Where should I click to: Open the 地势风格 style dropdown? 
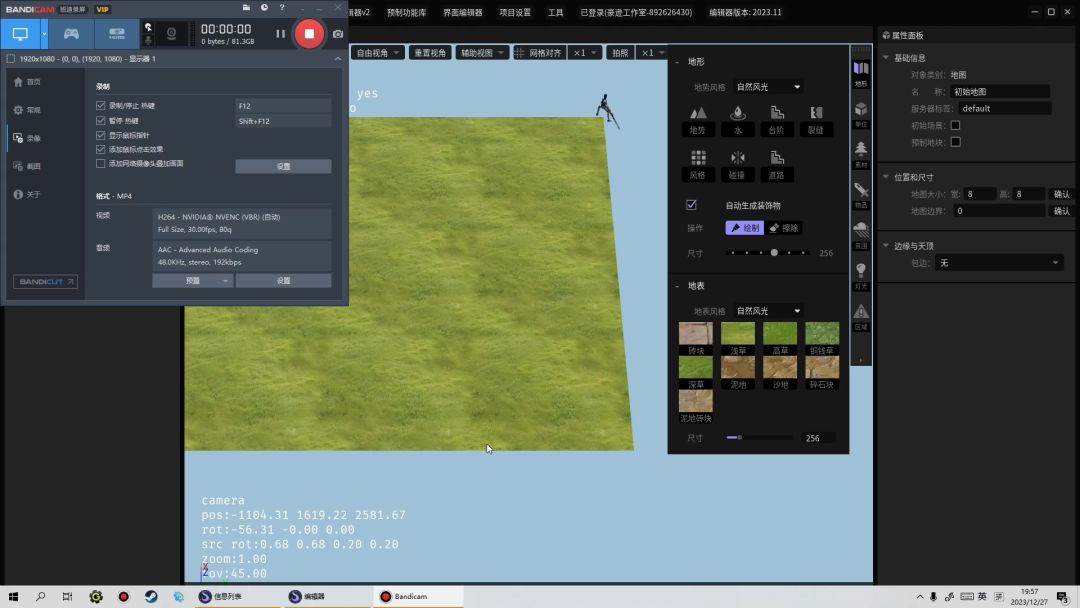(x=768, y=87)
